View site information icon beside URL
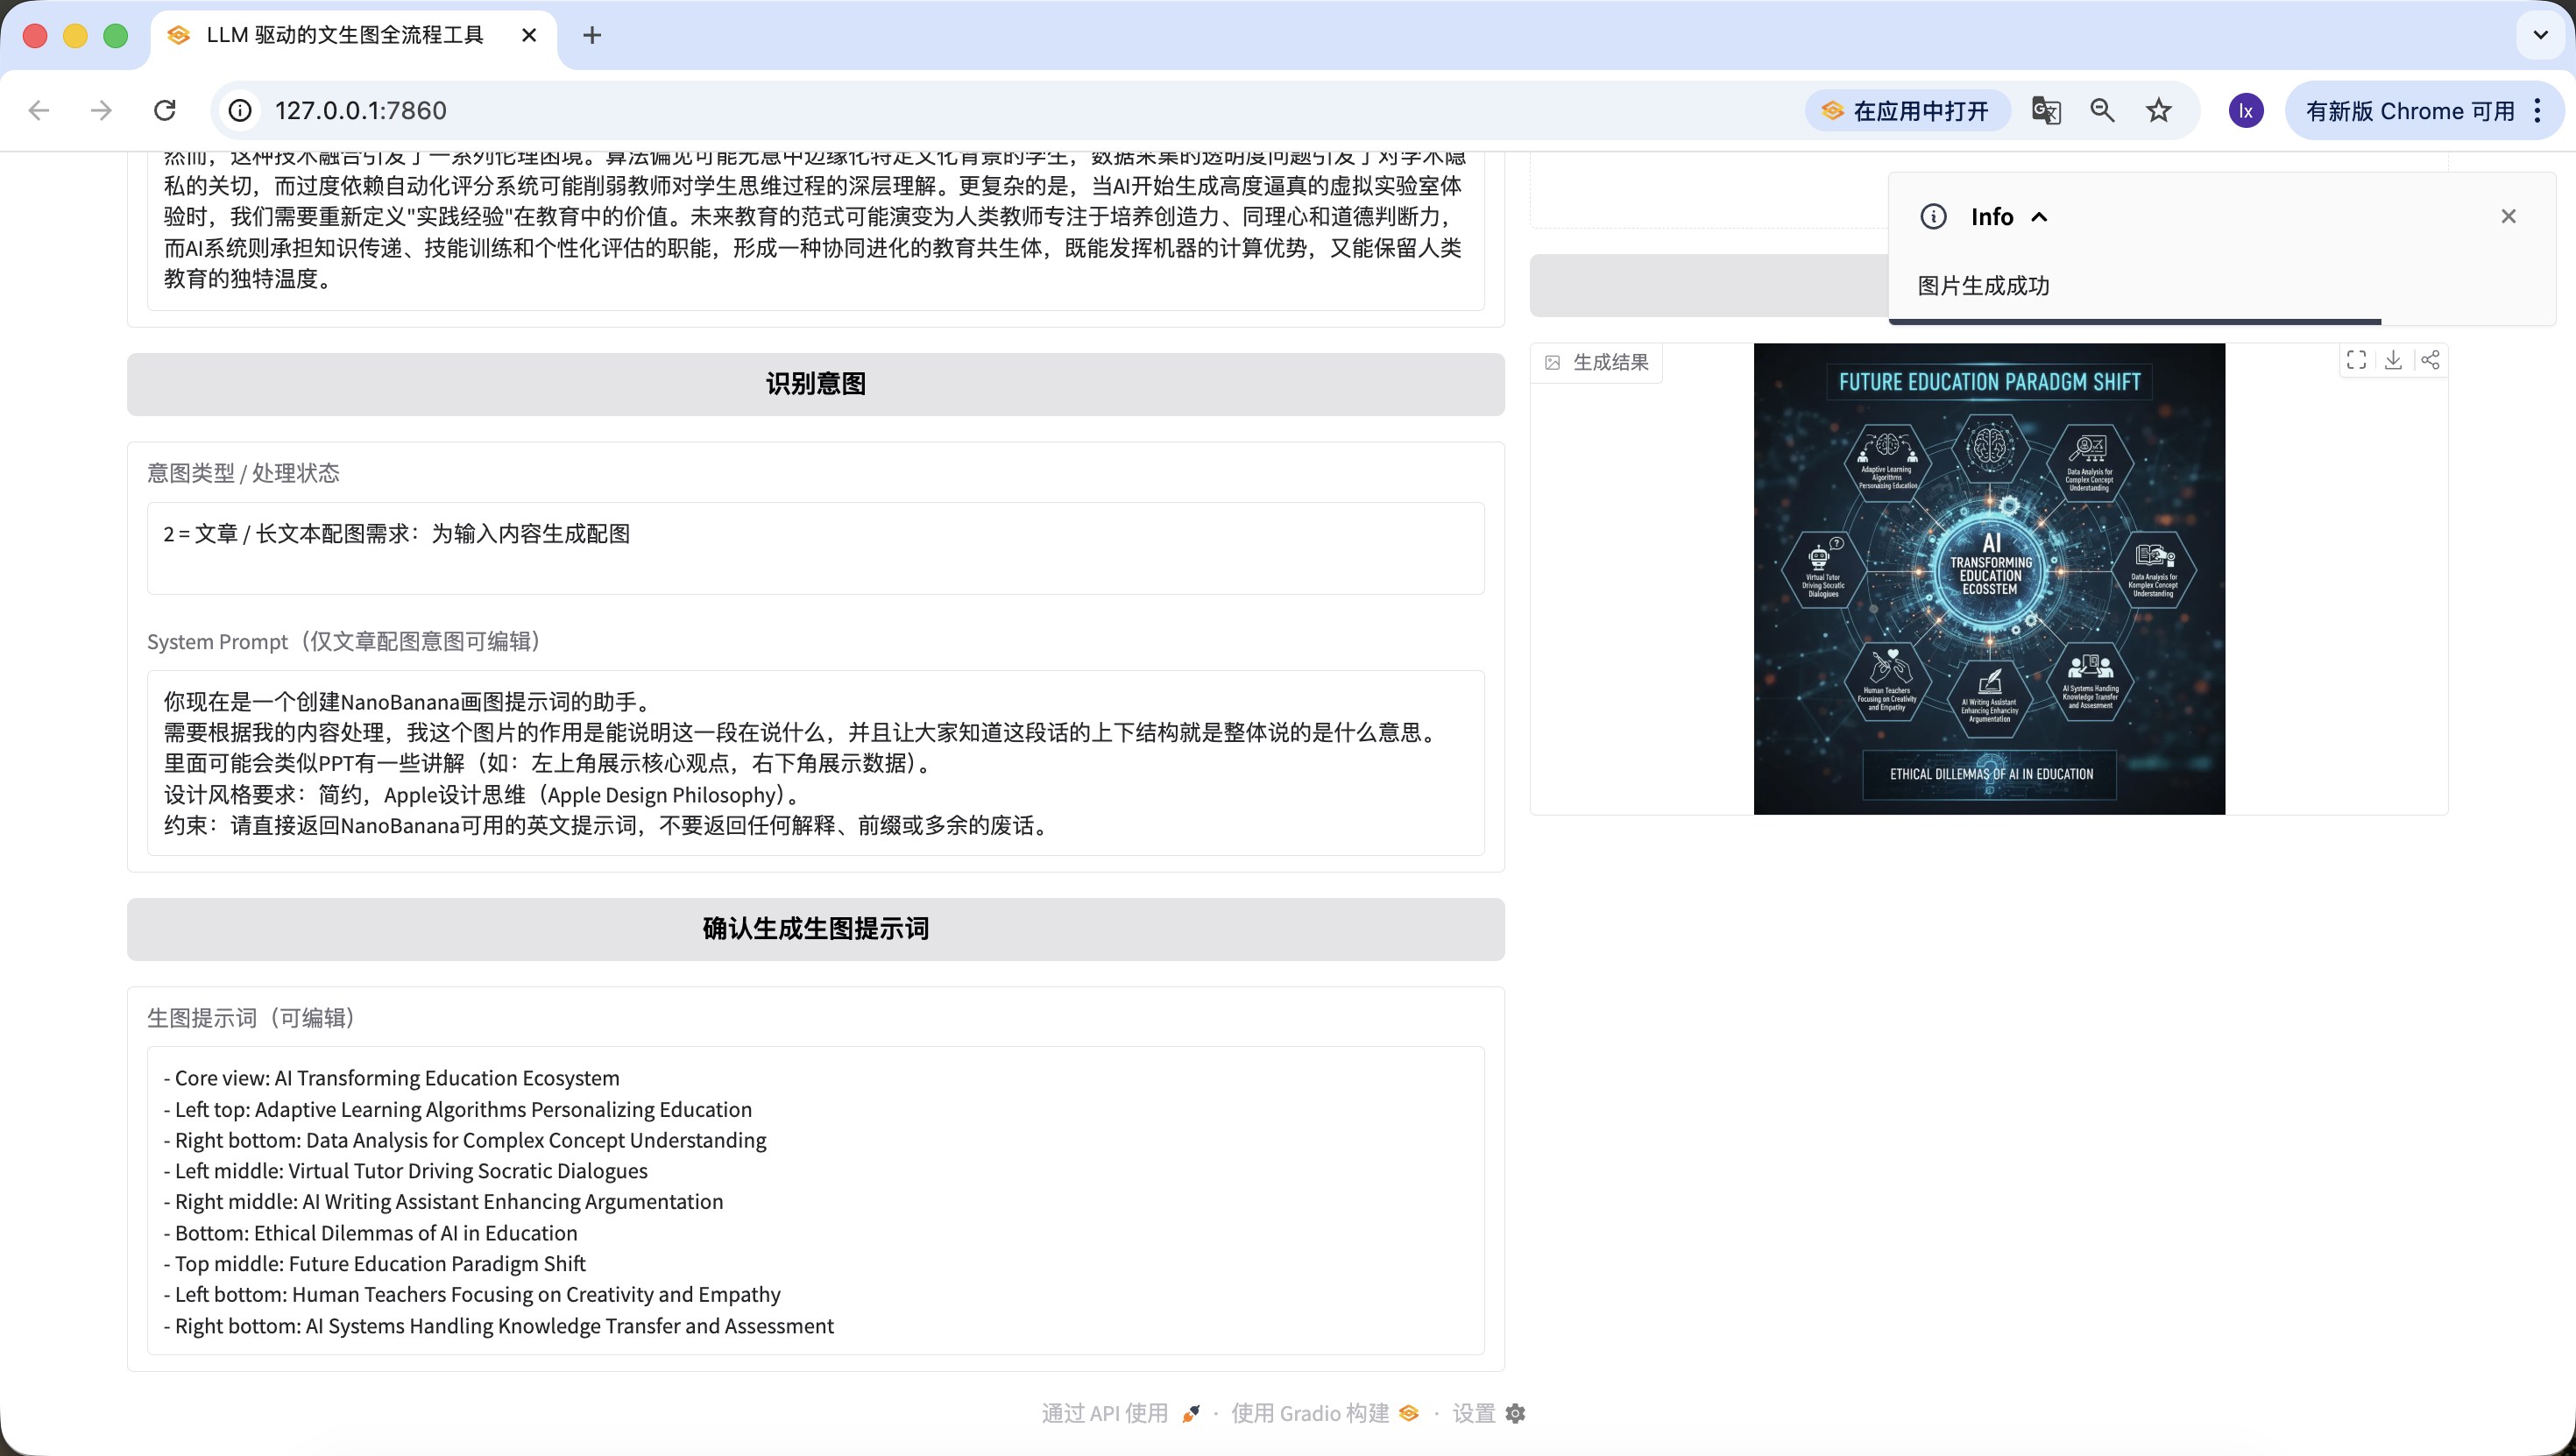 tap(240, 110)
